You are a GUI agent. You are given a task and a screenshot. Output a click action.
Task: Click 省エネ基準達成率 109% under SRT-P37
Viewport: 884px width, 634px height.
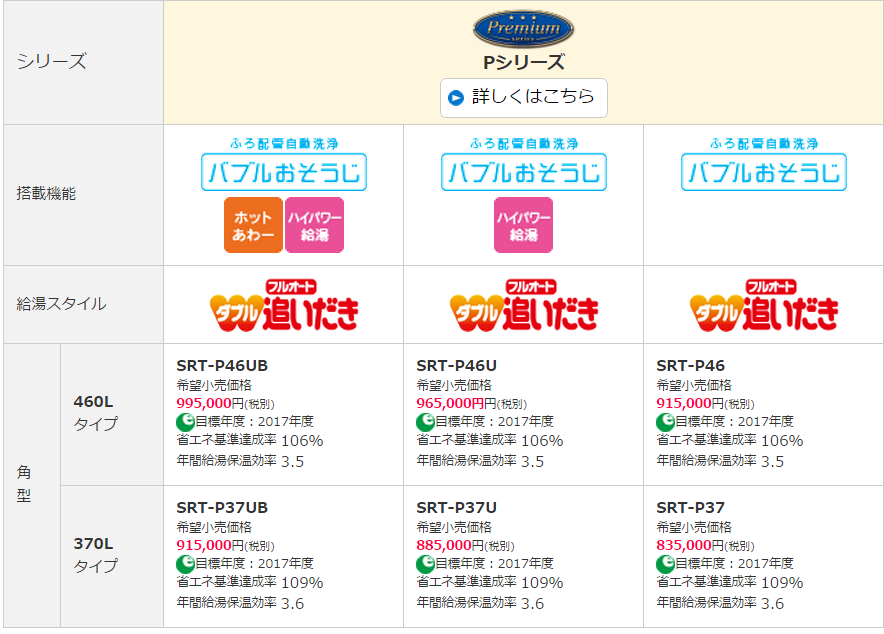[x=730, y=583]
